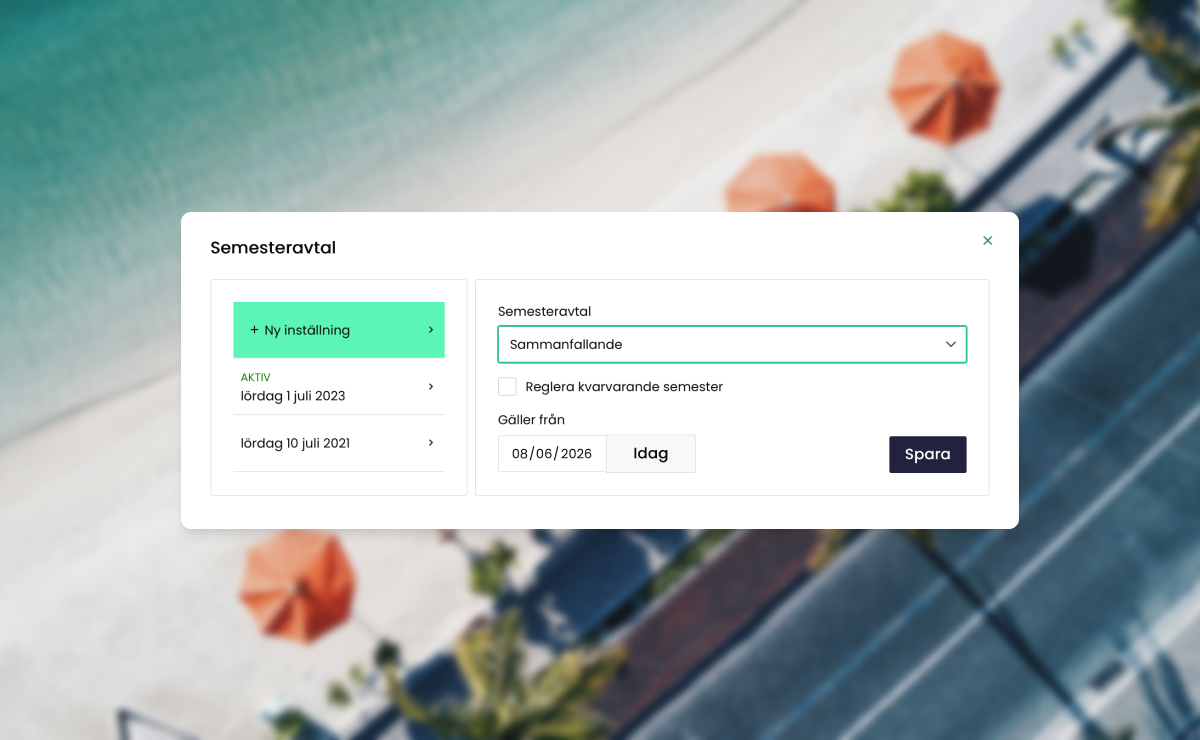Click the 'Gäller från' label
Image resolution: width=1200 pixels, height=740 pixels.
(532, 420)
